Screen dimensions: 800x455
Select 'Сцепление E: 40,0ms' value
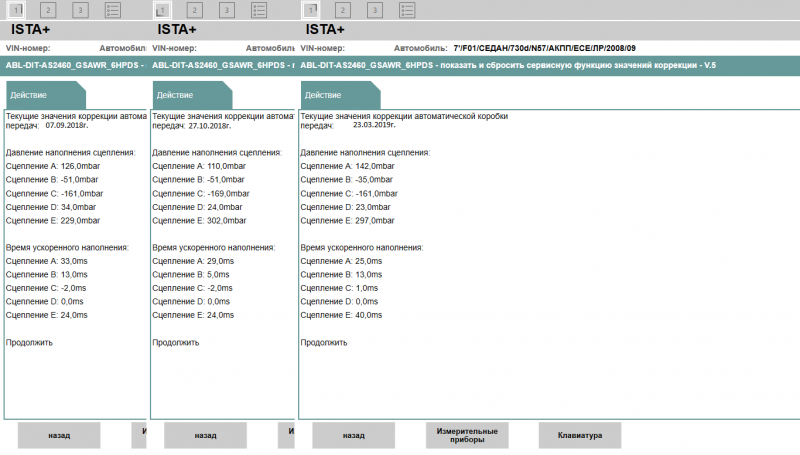coord(341,315)
